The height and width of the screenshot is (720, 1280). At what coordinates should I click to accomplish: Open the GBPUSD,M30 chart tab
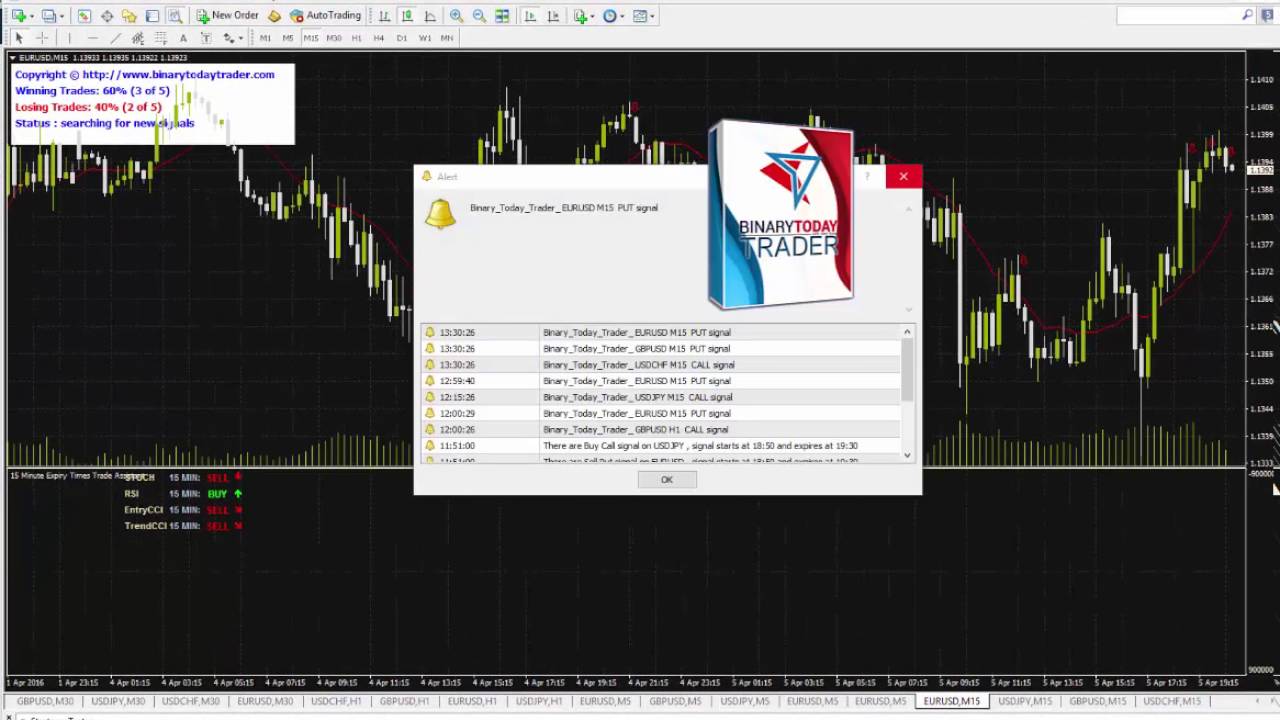coord(45,701)
